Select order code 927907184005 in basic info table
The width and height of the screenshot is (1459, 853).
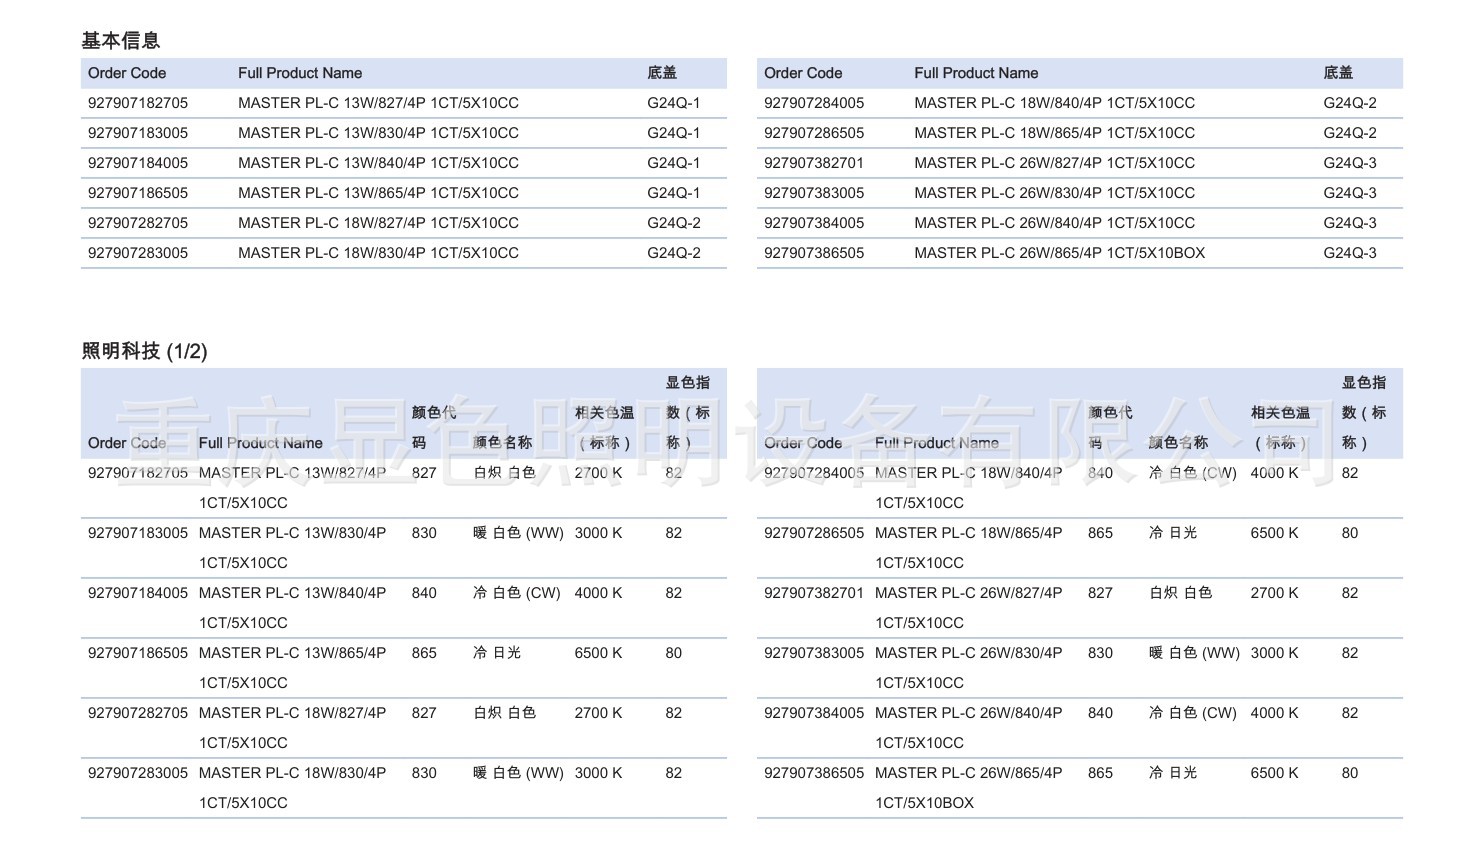pyautogui.click(x=138, y=163)
